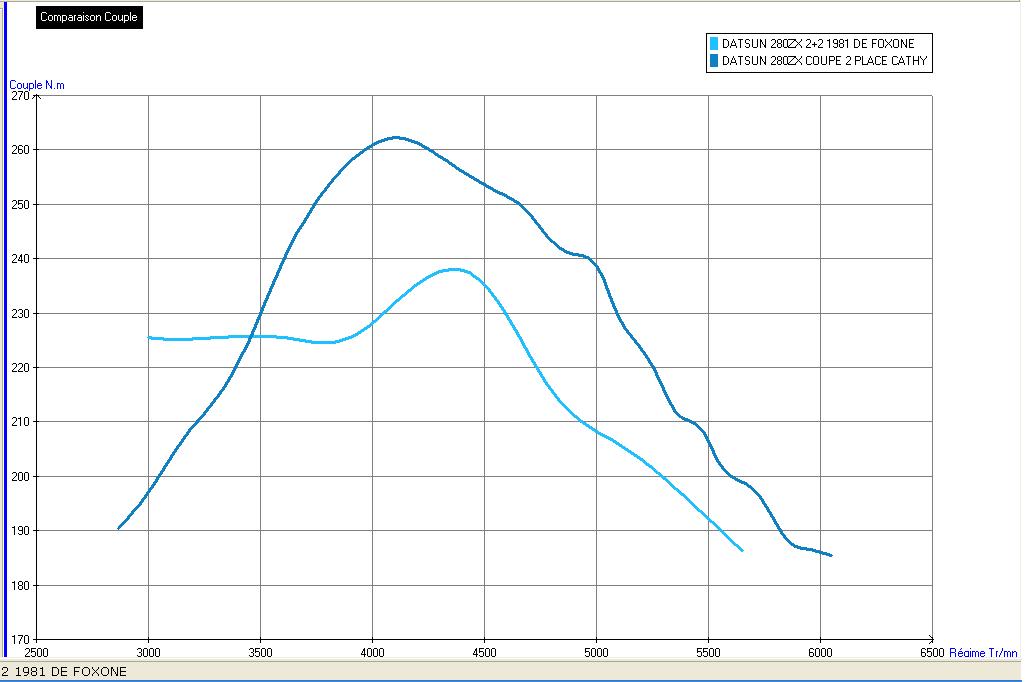Click the 4000 tick on the RPM axis
This screenshot has width=1026, height=682.
pos(372,651)
